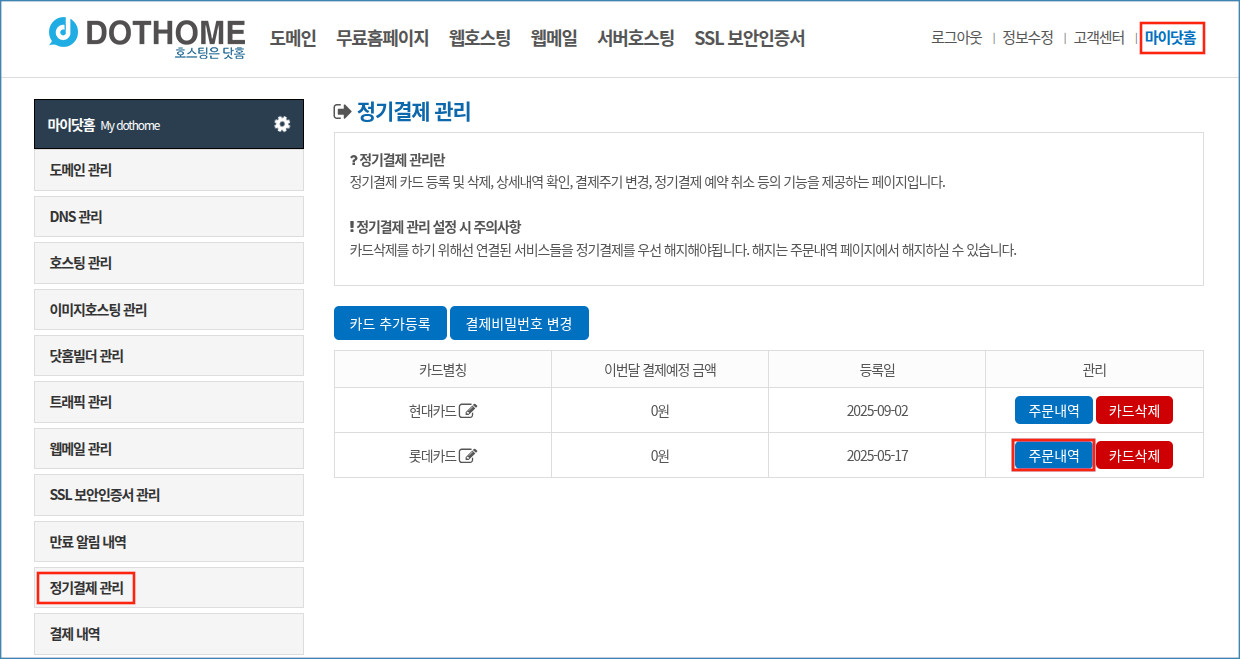Click arrow icon beside 정기결제 관리 title
Image resolution: width=1240 pixels, height=659 pixels.
click(x=342, y=112)
